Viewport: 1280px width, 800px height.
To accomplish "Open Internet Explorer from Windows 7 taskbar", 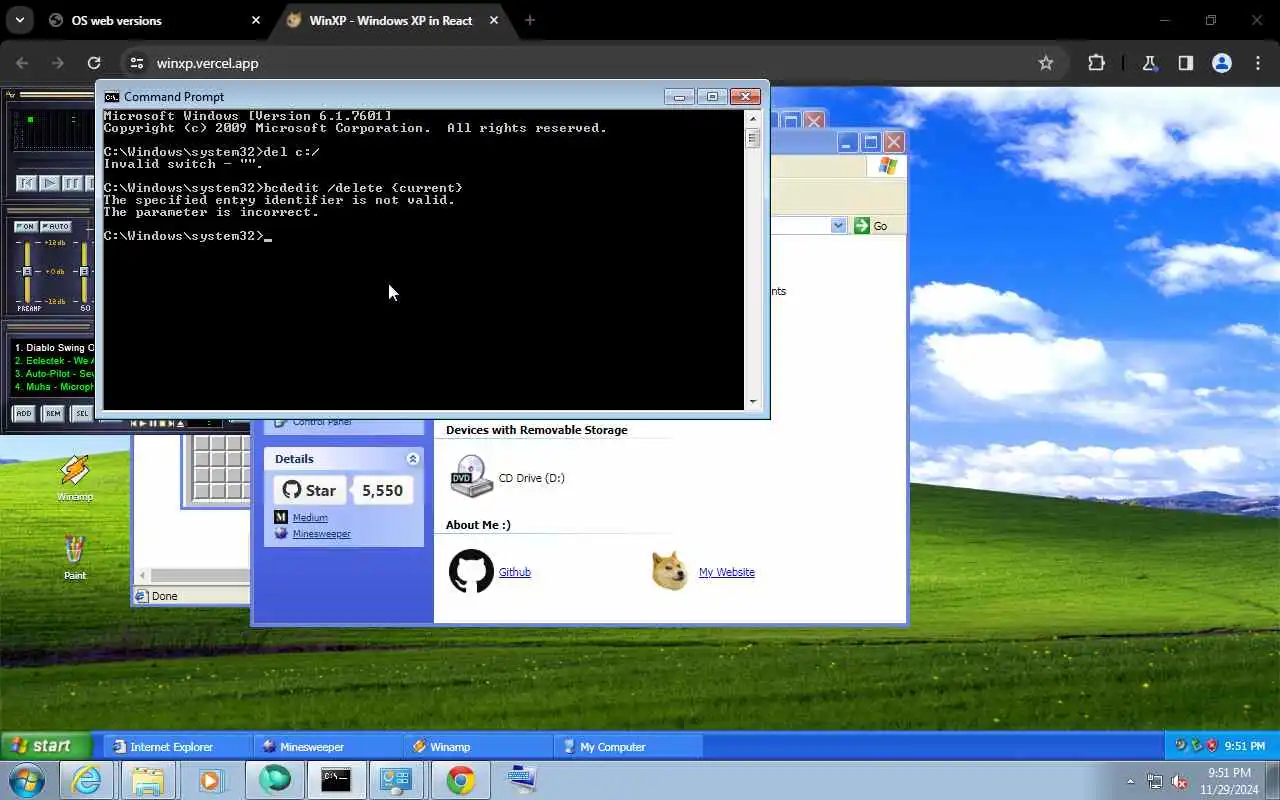I will (86, 780).
